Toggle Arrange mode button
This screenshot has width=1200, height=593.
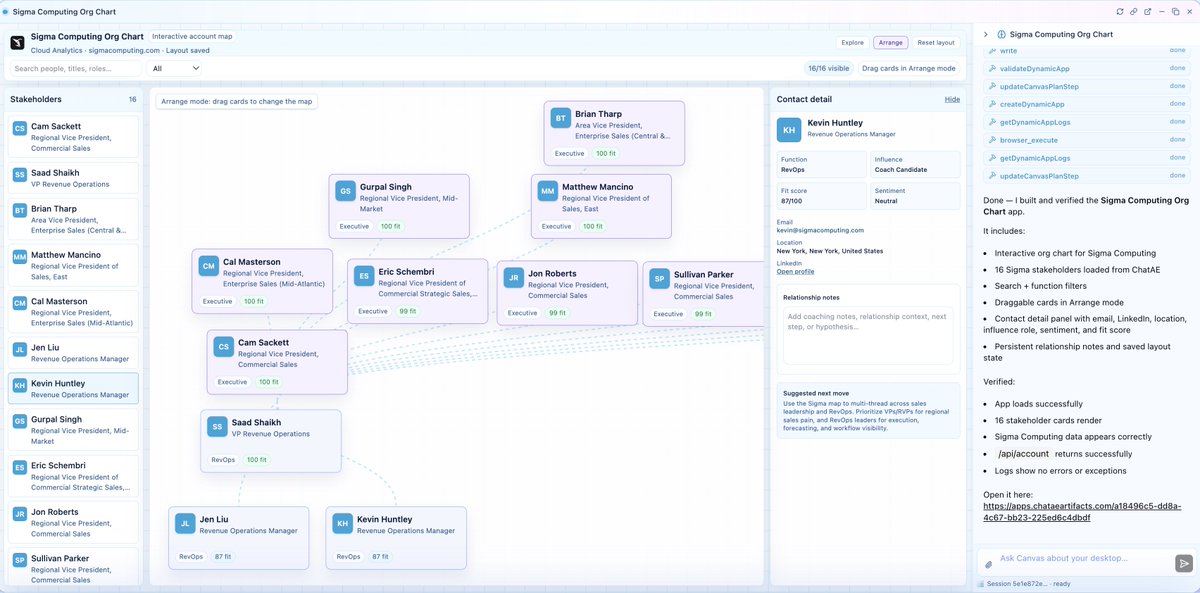tap(890, 42)
